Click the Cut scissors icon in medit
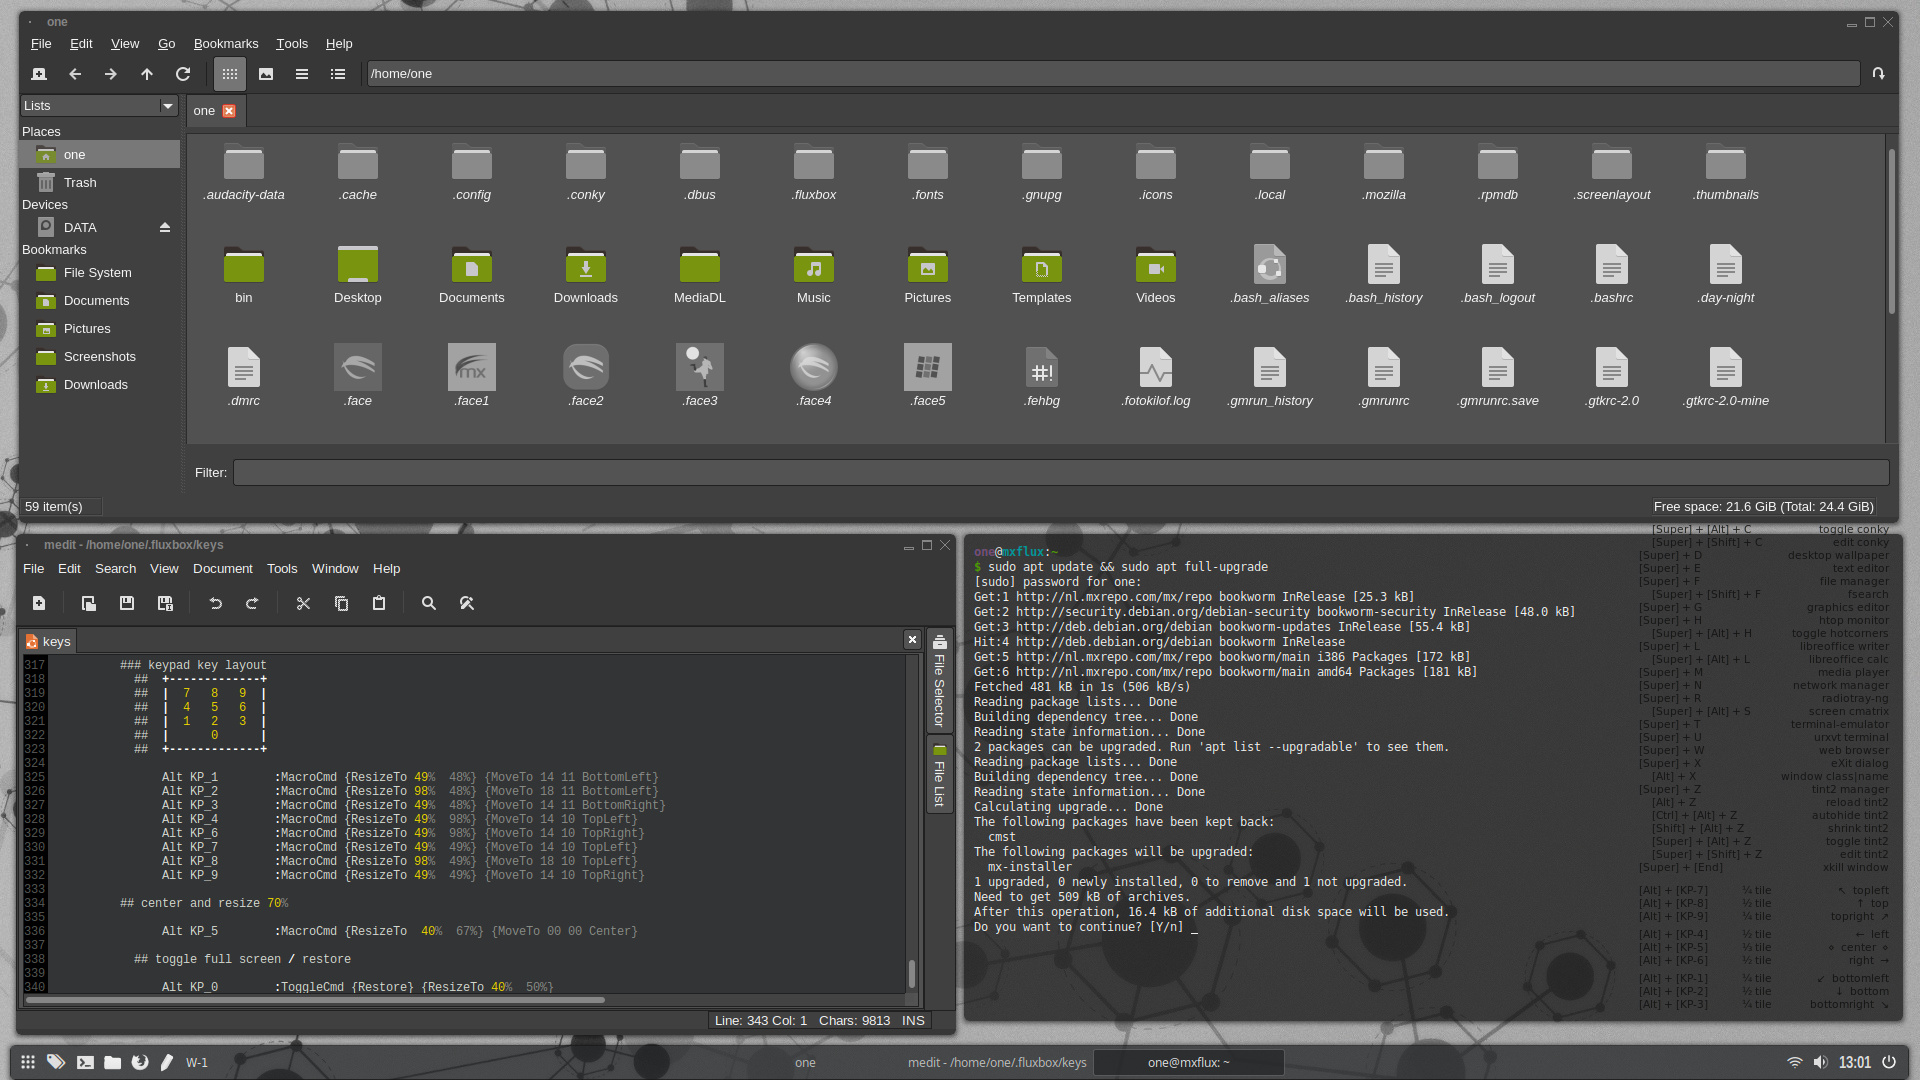 pyautogui.click(x=303, y=604)
